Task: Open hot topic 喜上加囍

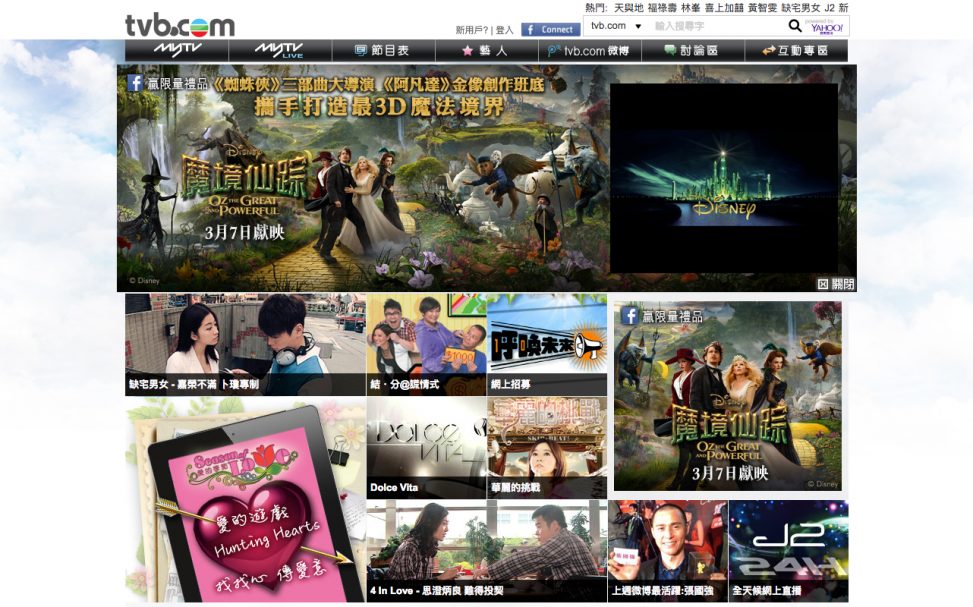Action: pyautogui.click(x=724, y=8)
